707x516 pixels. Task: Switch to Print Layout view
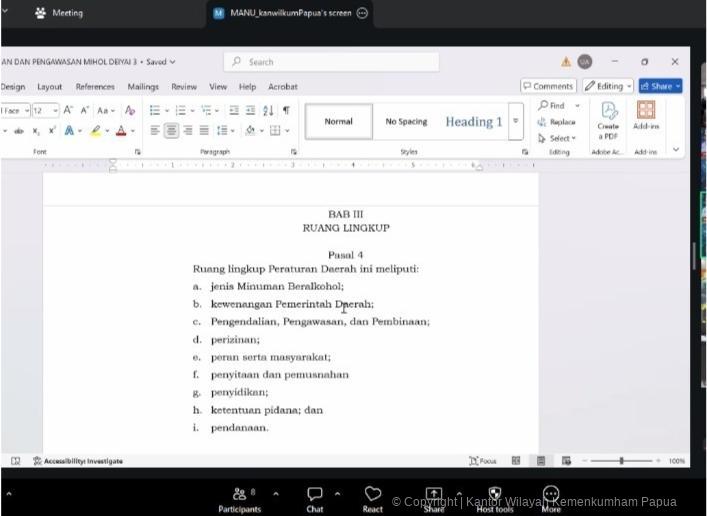[x=541, y=461]
